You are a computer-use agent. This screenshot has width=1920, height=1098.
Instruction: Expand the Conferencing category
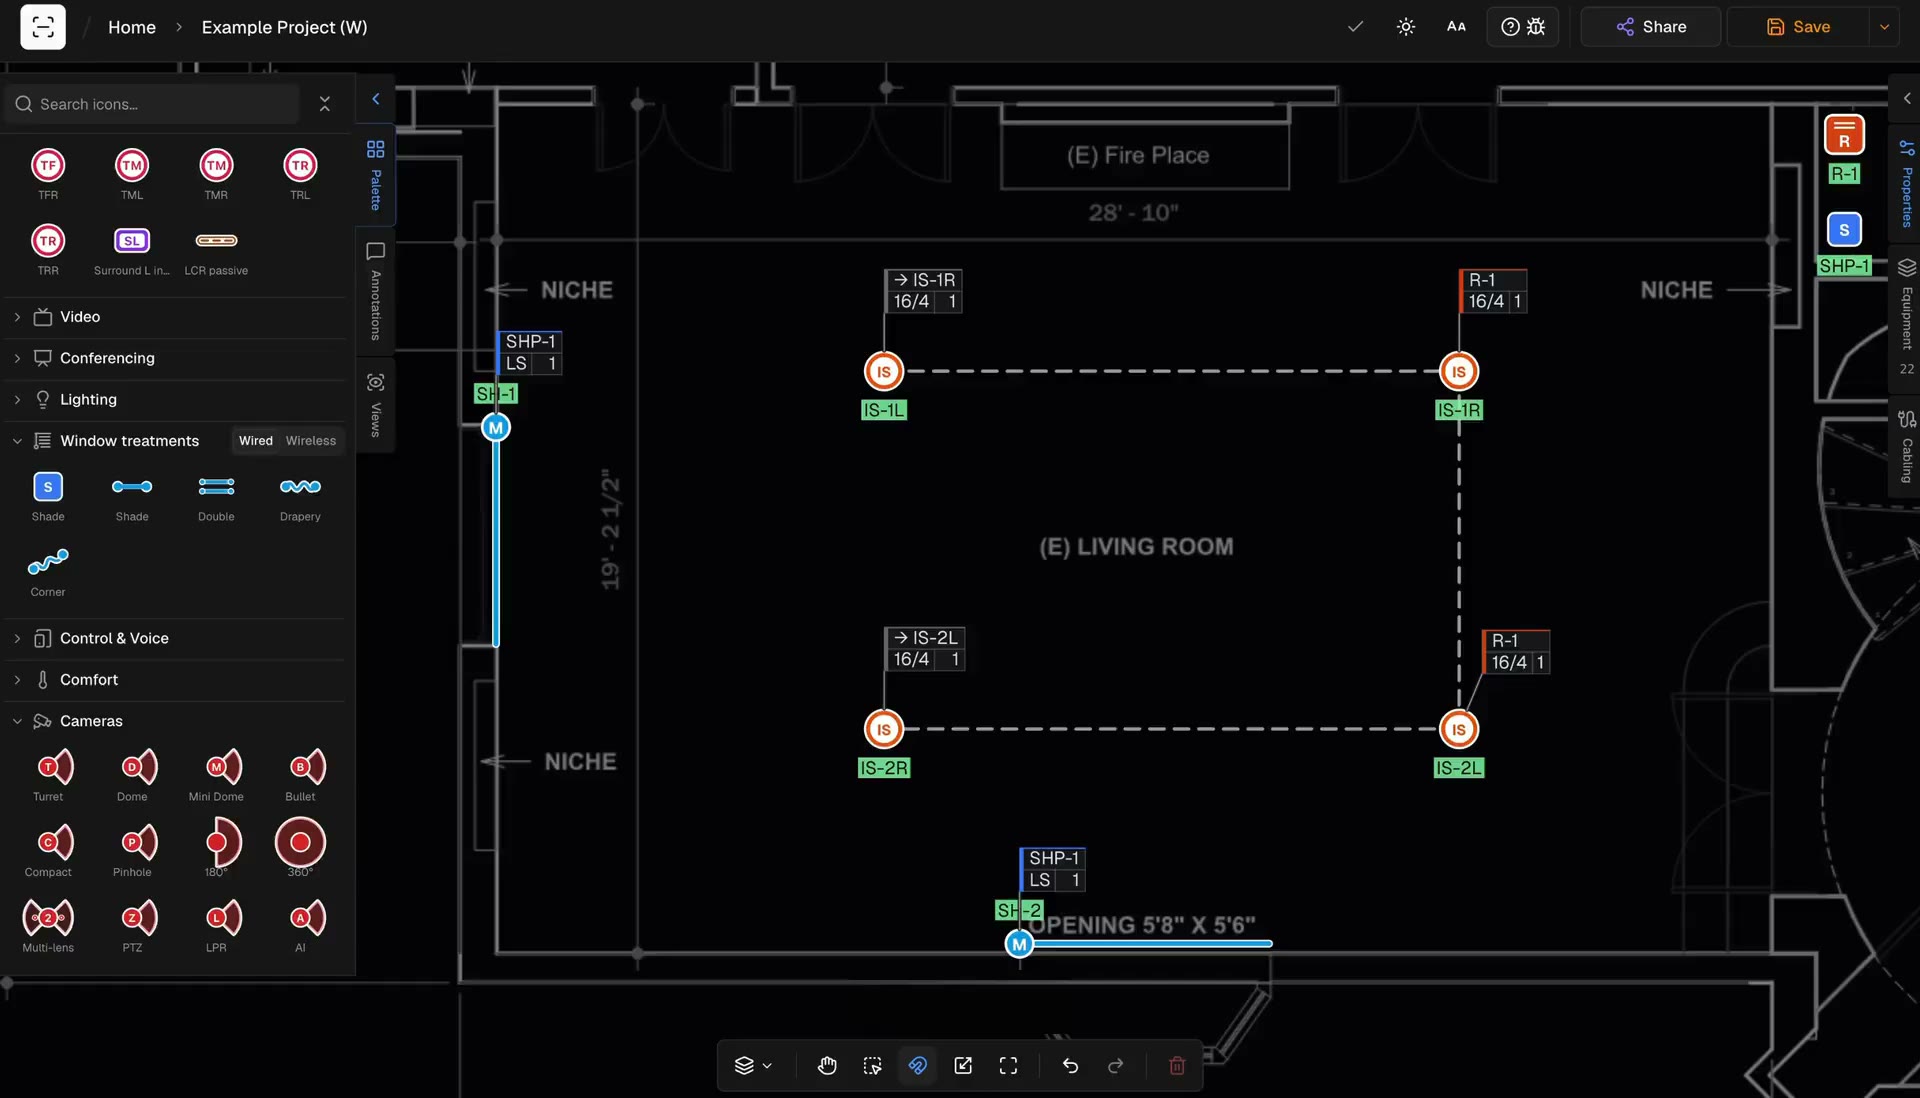pos(175,358)
